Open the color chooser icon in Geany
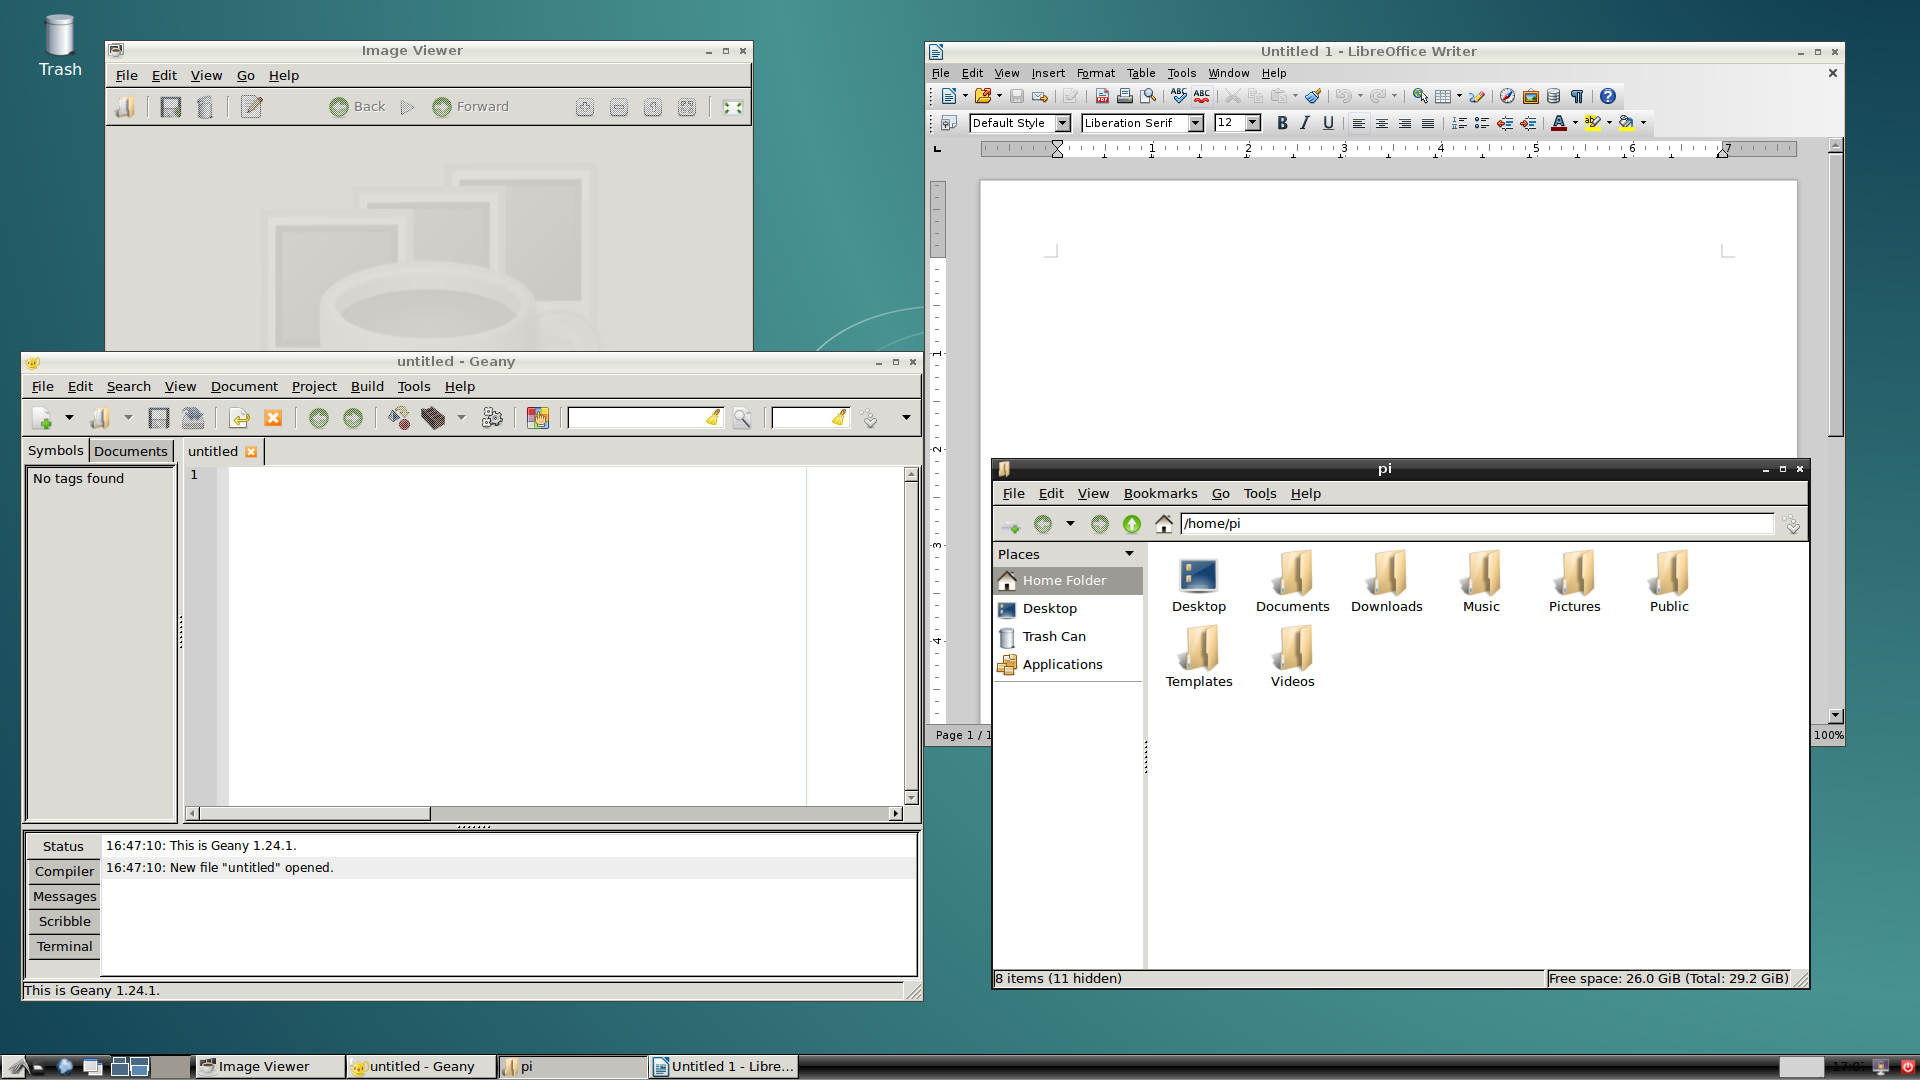1920x1080 pixels. click(538, 418)
